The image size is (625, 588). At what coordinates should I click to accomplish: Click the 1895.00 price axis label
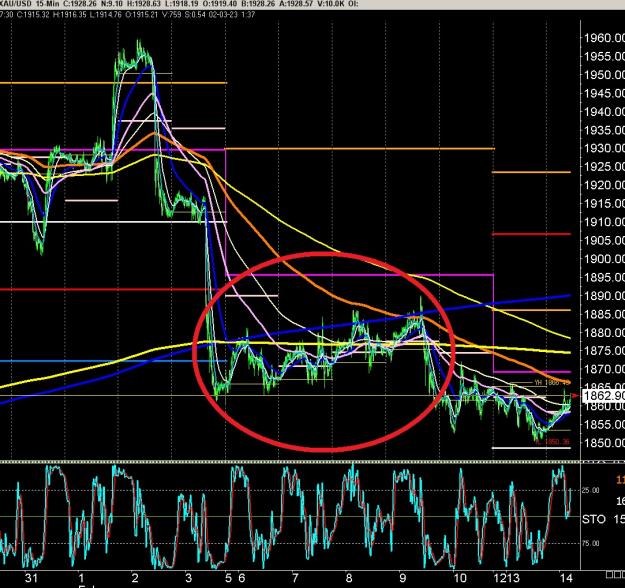coord(604,277)
